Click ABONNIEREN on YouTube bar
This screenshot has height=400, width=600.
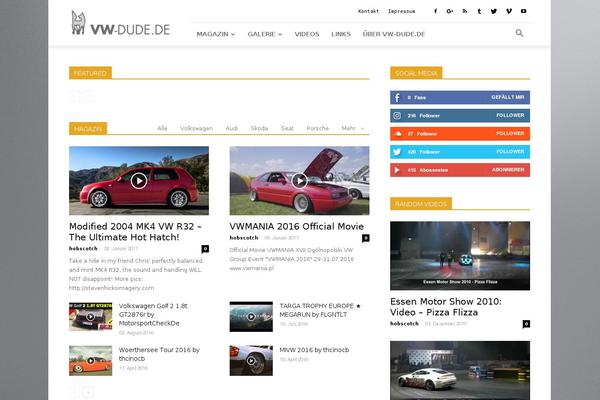point(508,170)
